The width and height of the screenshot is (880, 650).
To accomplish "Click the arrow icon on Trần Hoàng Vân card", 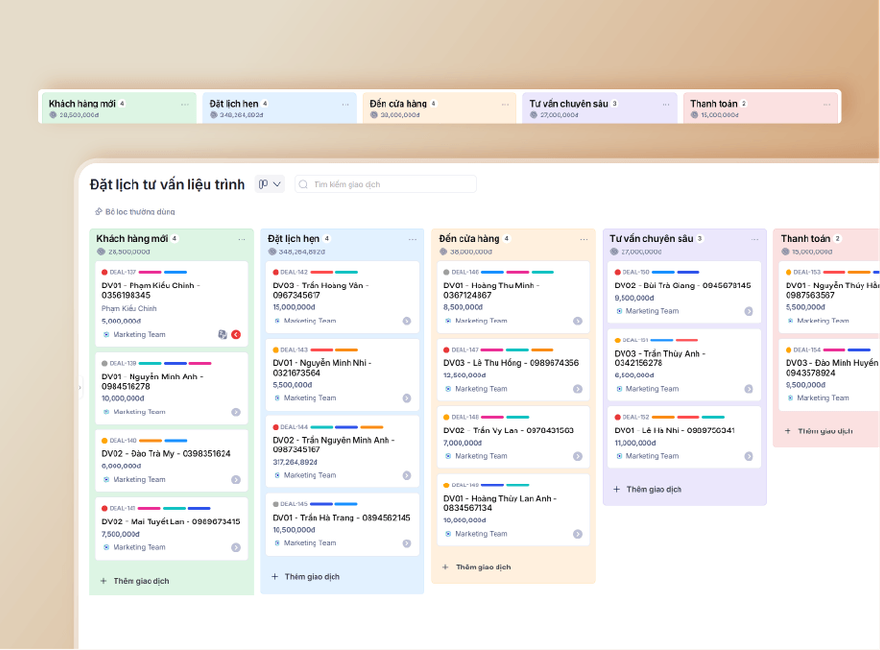I will click(407, 321).
